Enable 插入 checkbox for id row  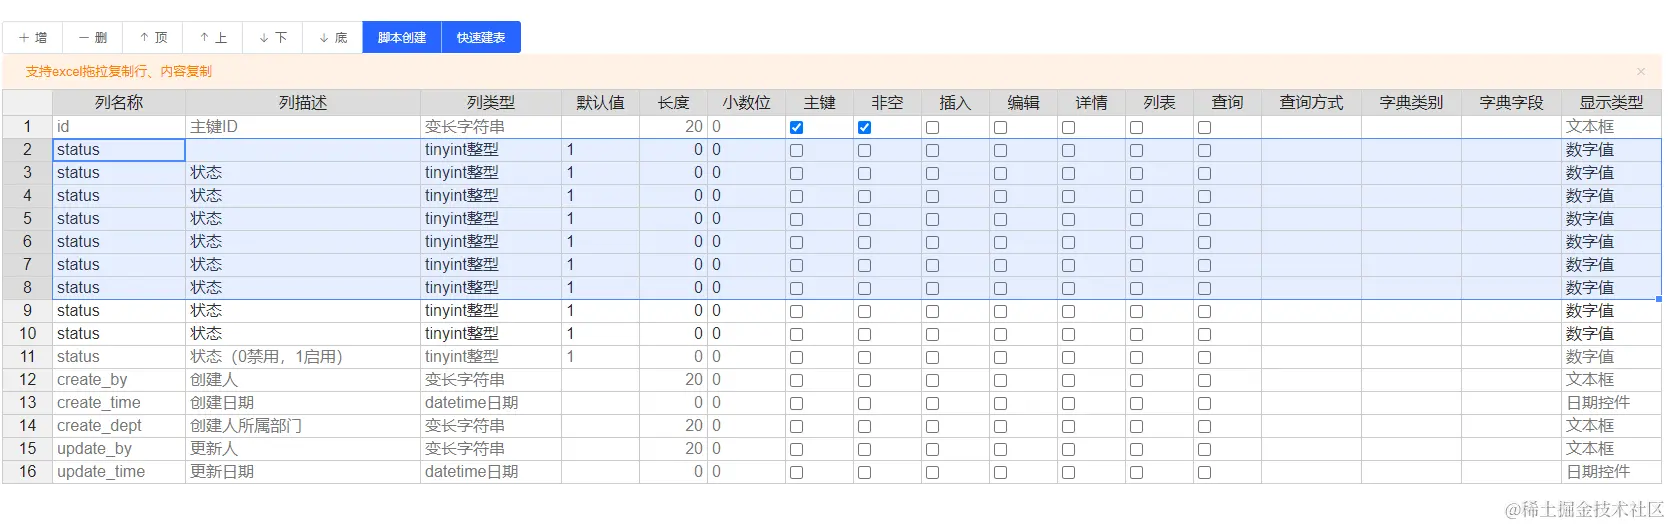click(x=932, y=127)
